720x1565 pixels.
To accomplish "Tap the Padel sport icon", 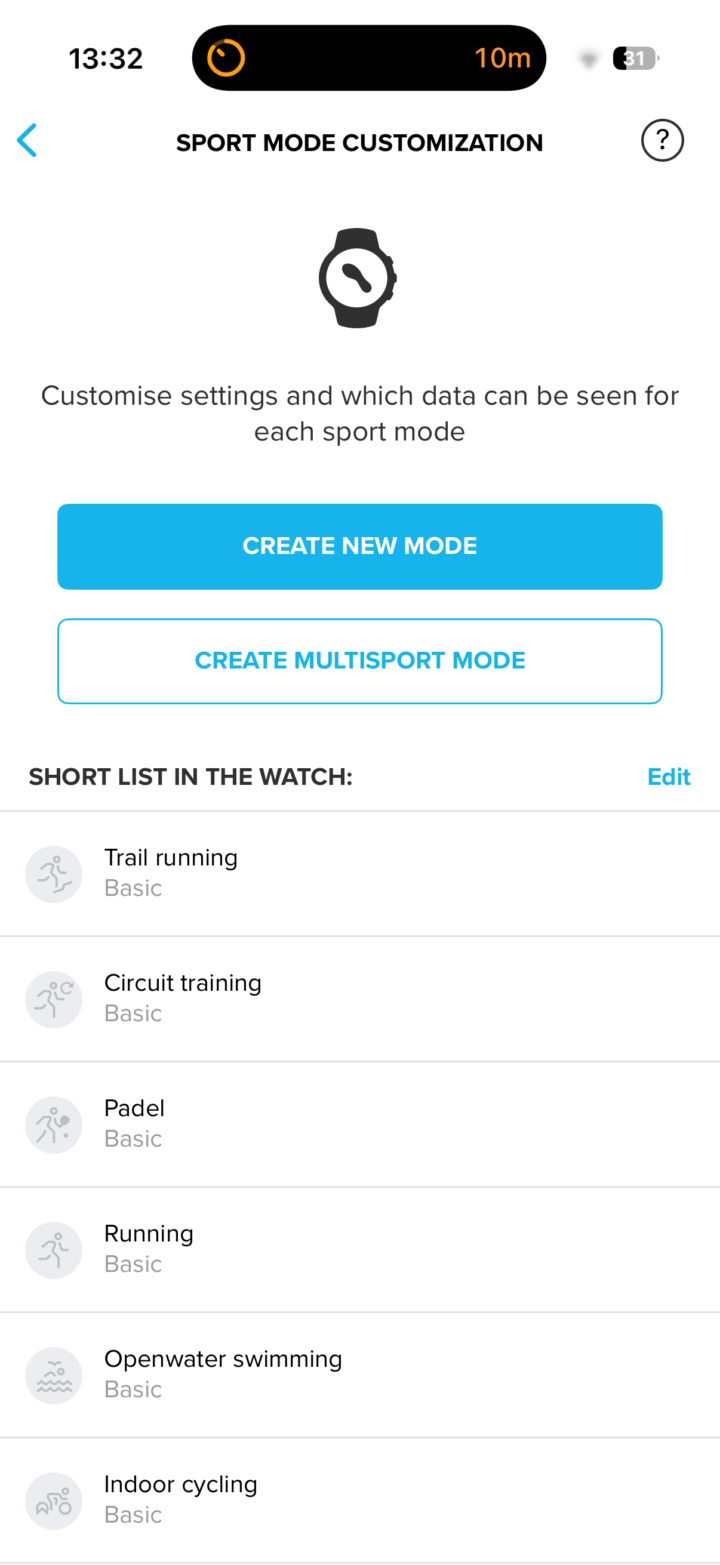I will coord(54,1124).
